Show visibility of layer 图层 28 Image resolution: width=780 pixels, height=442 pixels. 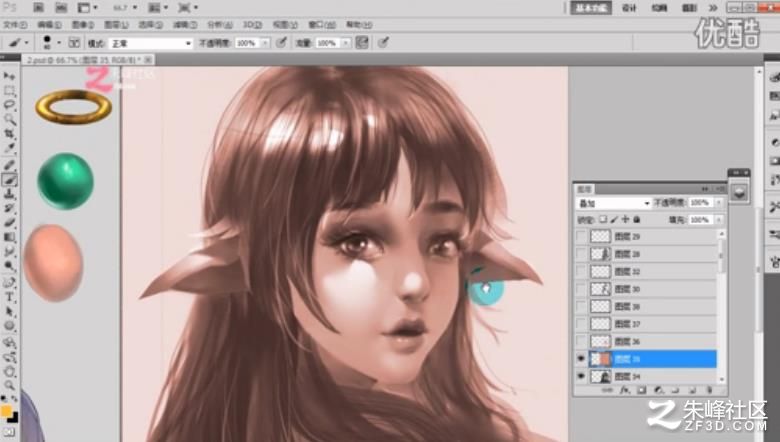coord(581,254)
